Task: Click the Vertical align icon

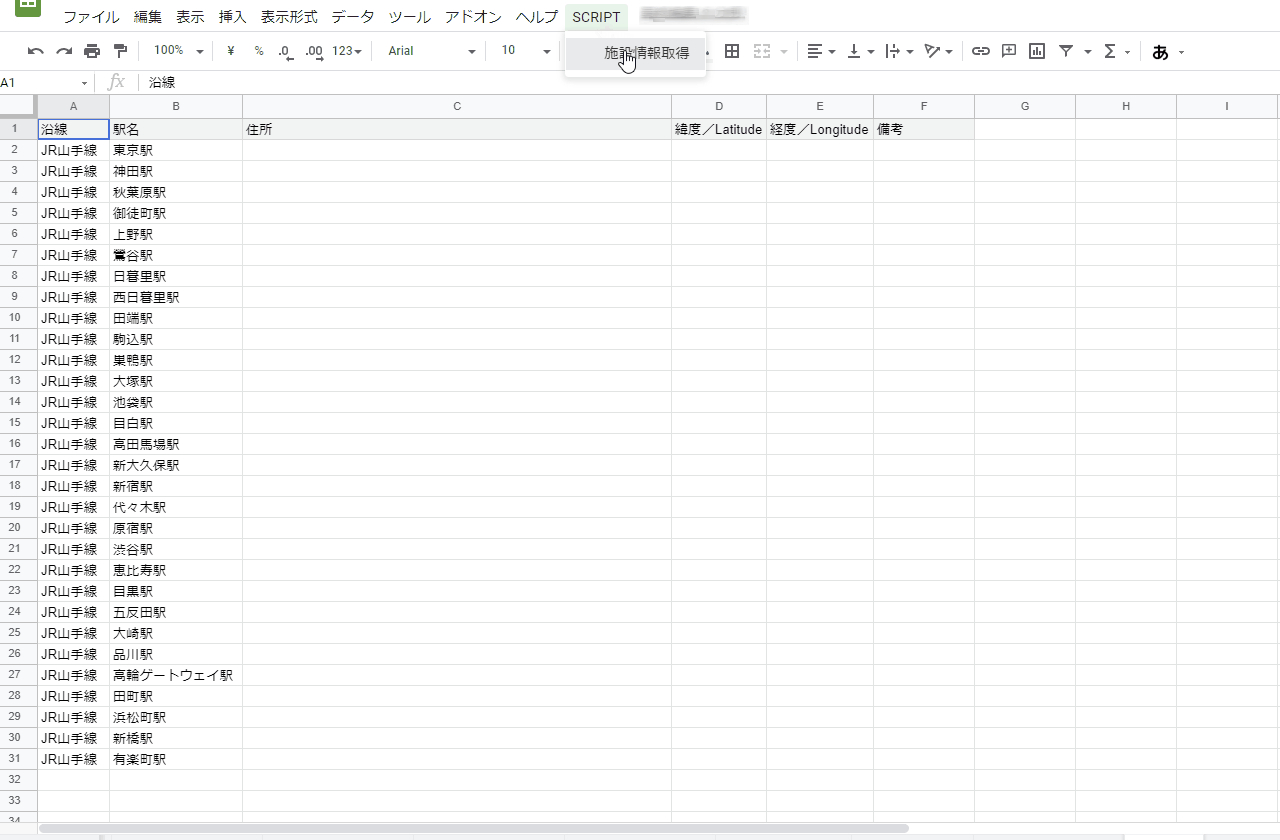Action: 854,51
